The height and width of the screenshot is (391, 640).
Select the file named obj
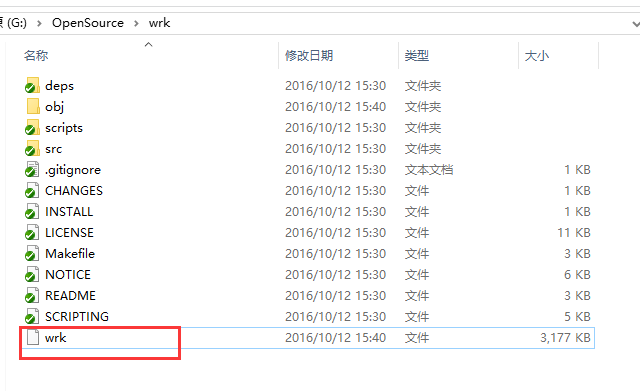coord(55,107)
